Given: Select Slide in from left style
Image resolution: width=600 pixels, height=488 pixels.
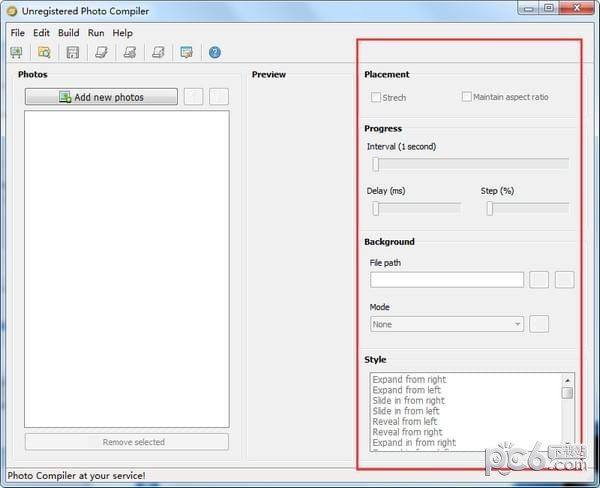Looking at the screenshot, I should pyautogui.click(x=406, y=411).
